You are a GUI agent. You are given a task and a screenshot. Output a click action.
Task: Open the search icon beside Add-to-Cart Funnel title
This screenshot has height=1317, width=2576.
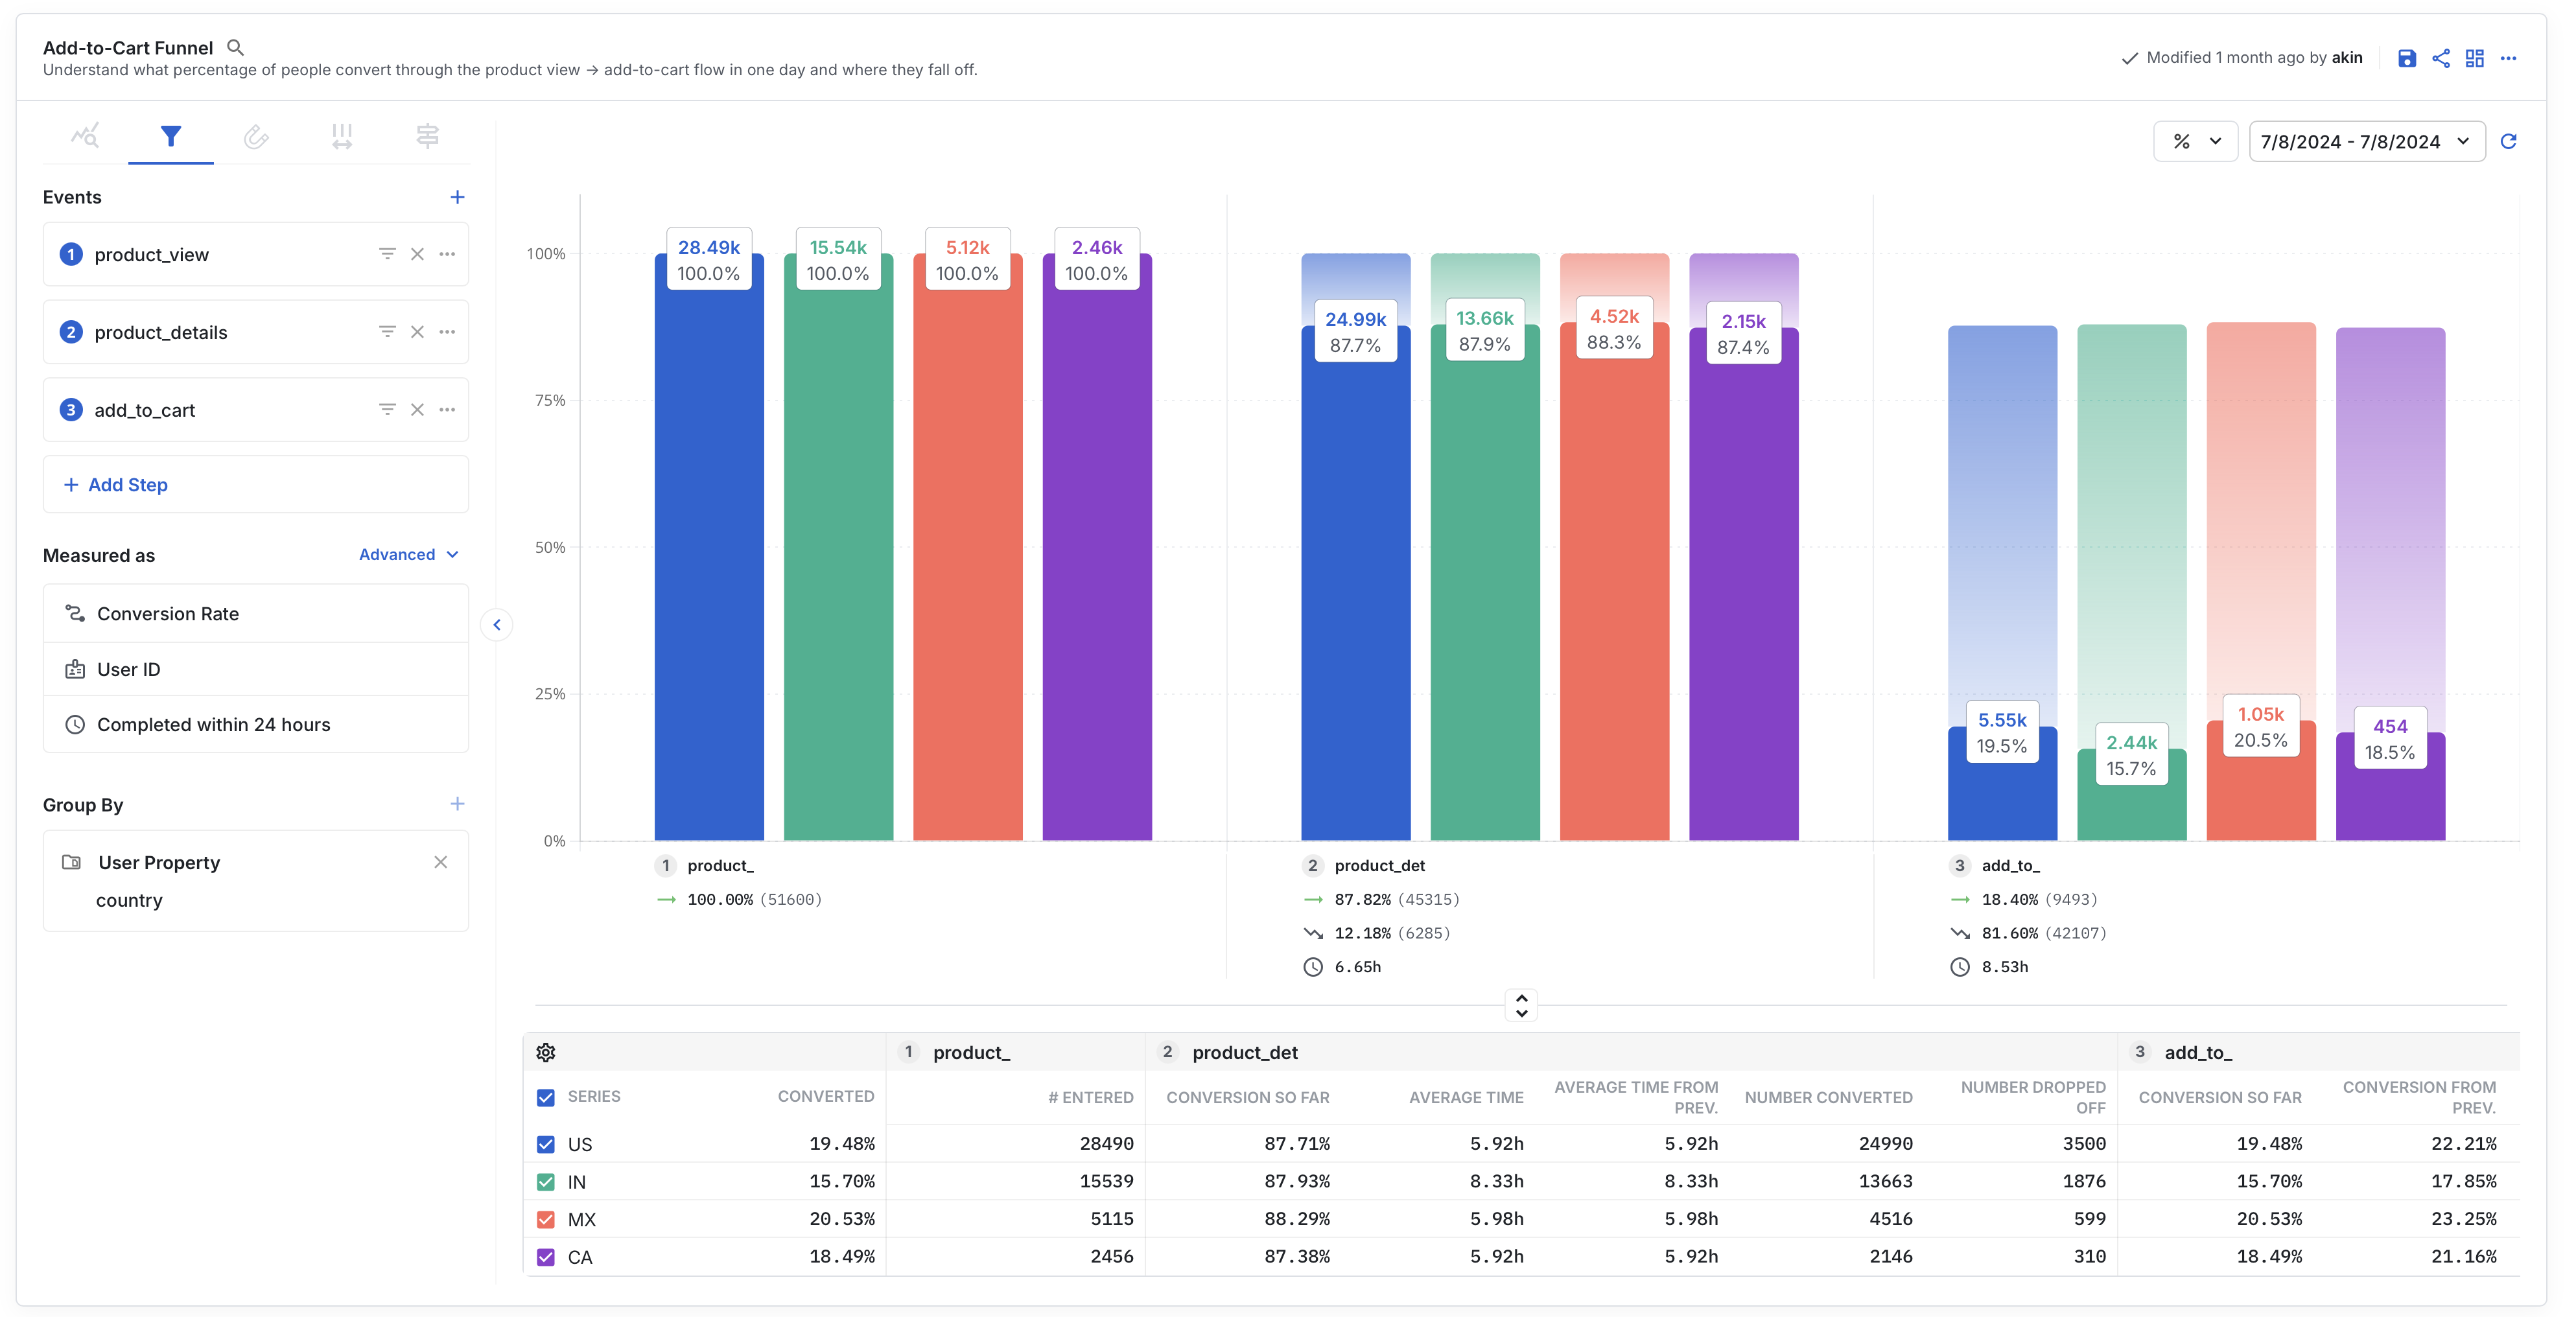click(x=235, y=47)
